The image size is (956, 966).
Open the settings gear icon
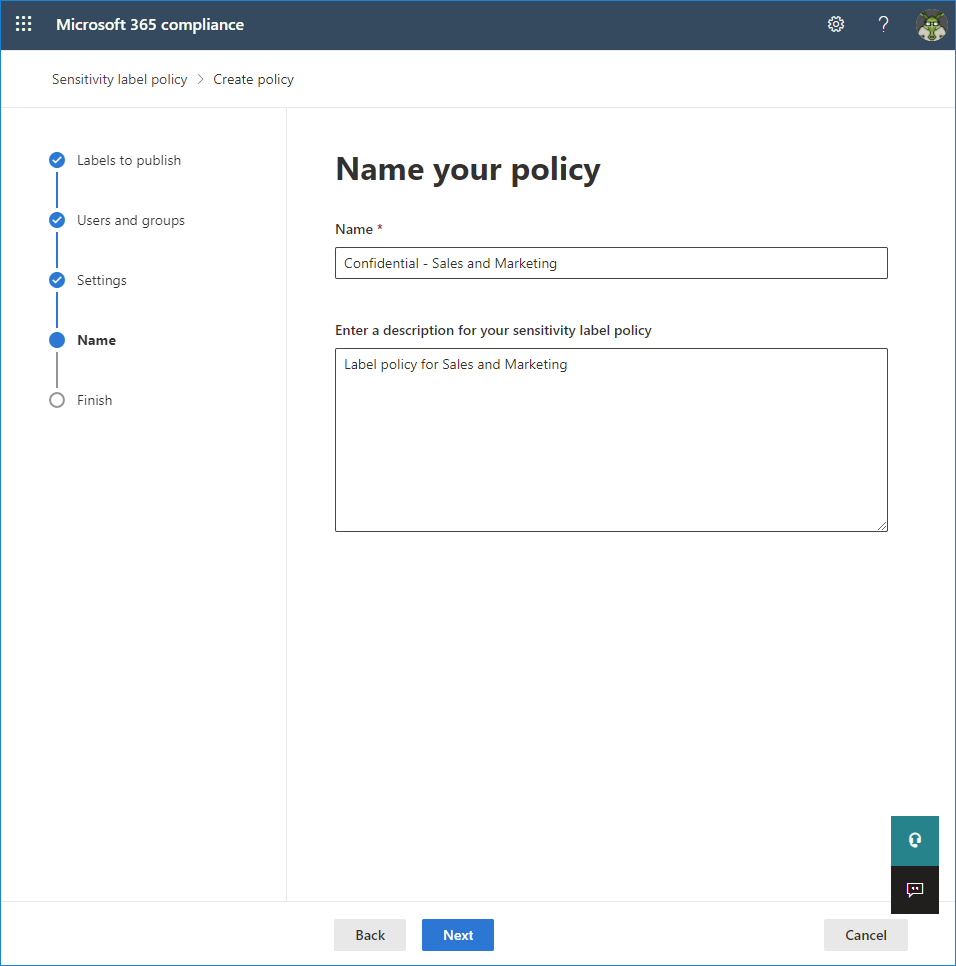pyautogui.click(x=835, y=24)
